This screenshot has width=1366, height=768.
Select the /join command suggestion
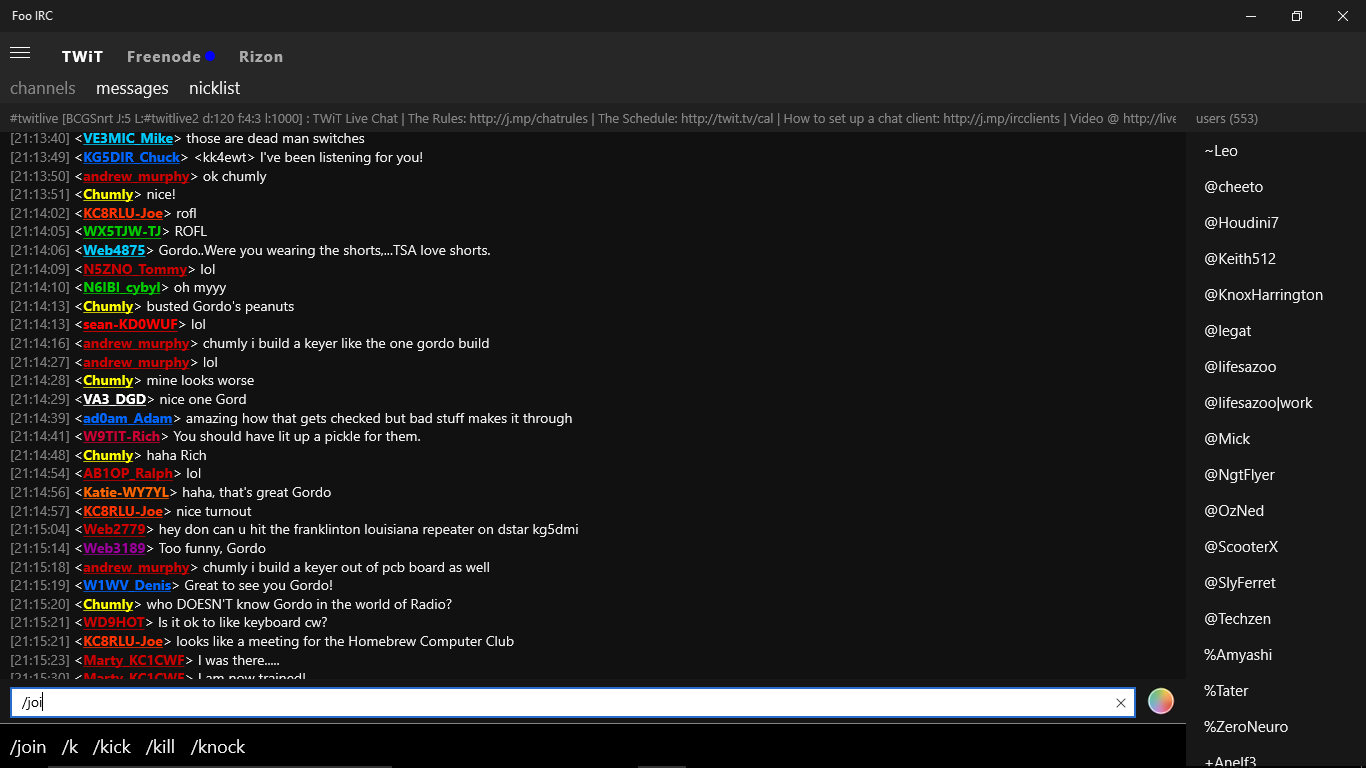coord(28,747)
